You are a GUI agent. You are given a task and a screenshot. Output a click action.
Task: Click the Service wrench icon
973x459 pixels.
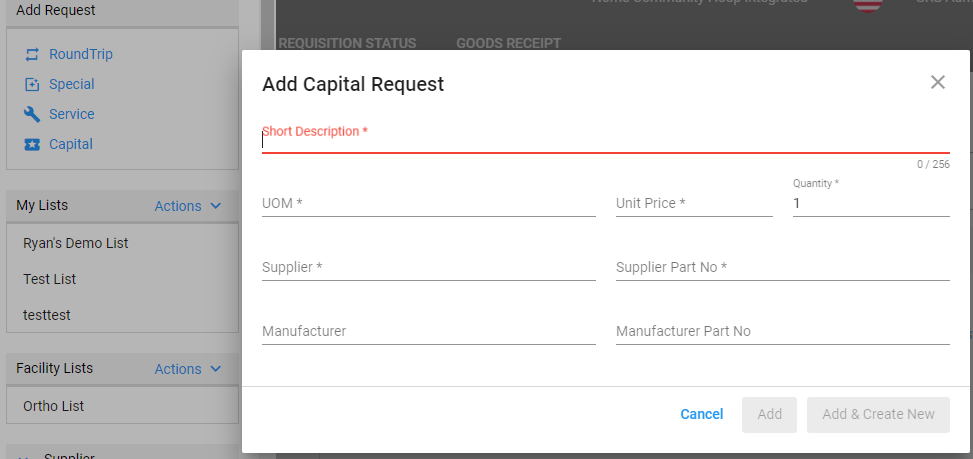point(32,114)
